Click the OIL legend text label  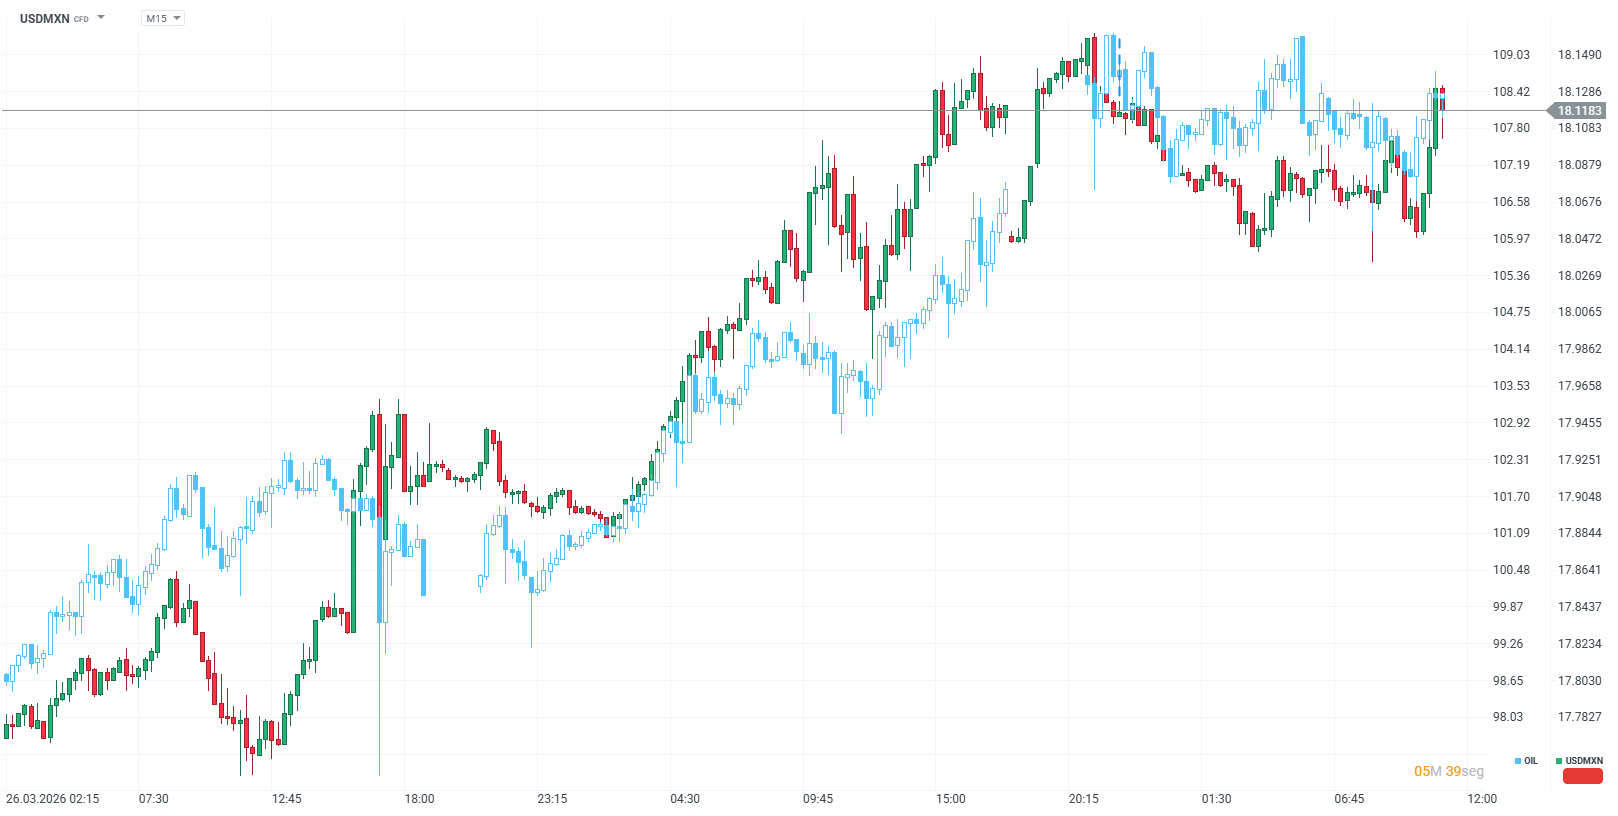pos(1530,761)
